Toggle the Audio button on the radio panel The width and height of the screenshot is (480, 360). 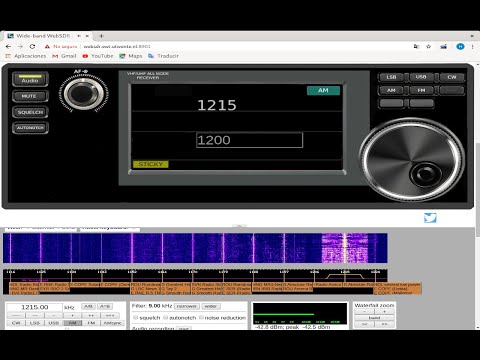coord(30,79)
